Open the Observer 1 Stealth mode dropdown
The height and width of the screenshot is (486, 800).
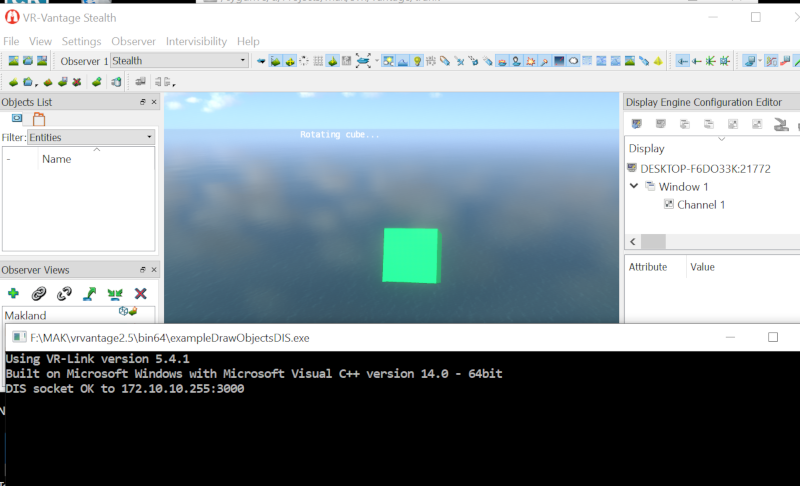pos(179,61)
